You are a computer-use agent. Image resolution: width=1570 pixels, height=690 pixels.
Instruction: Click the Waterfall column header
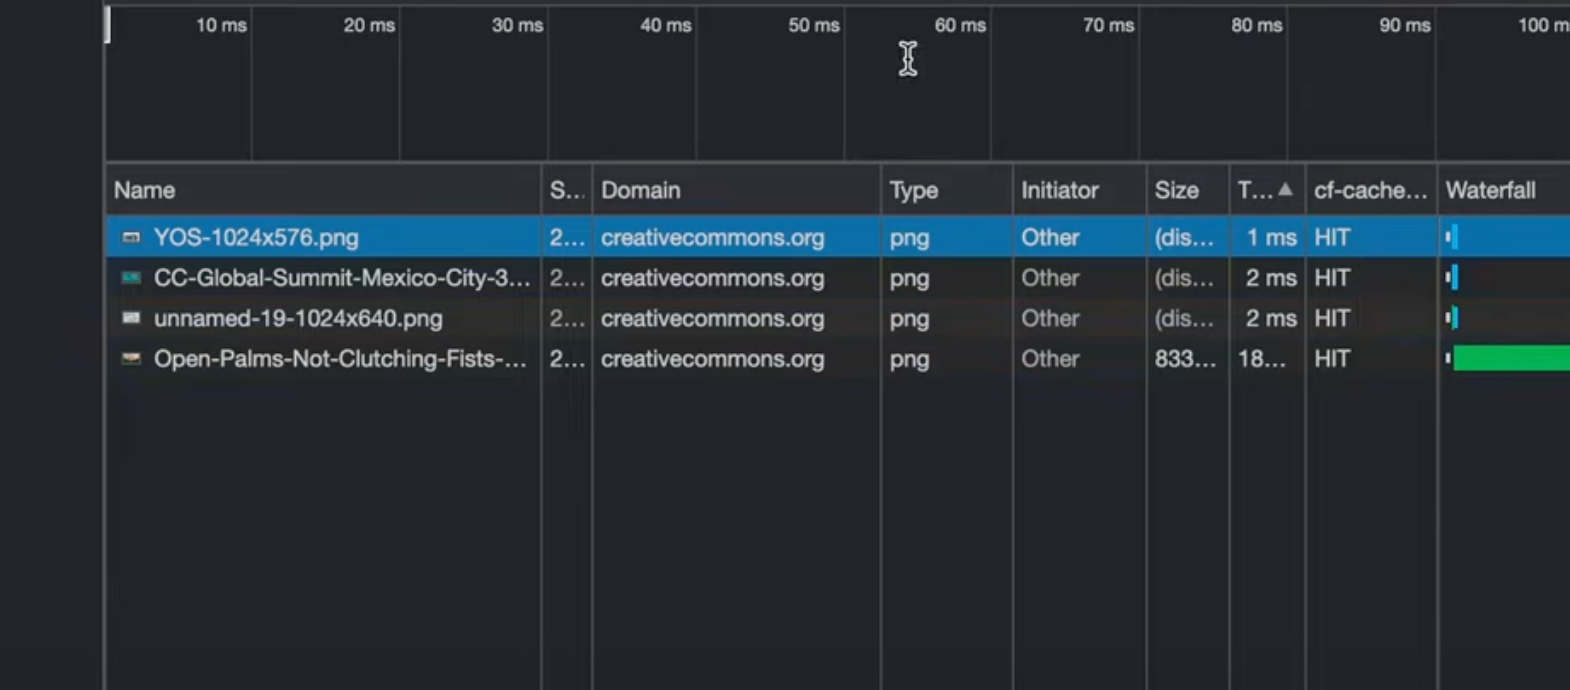(x=1489, y=190)
